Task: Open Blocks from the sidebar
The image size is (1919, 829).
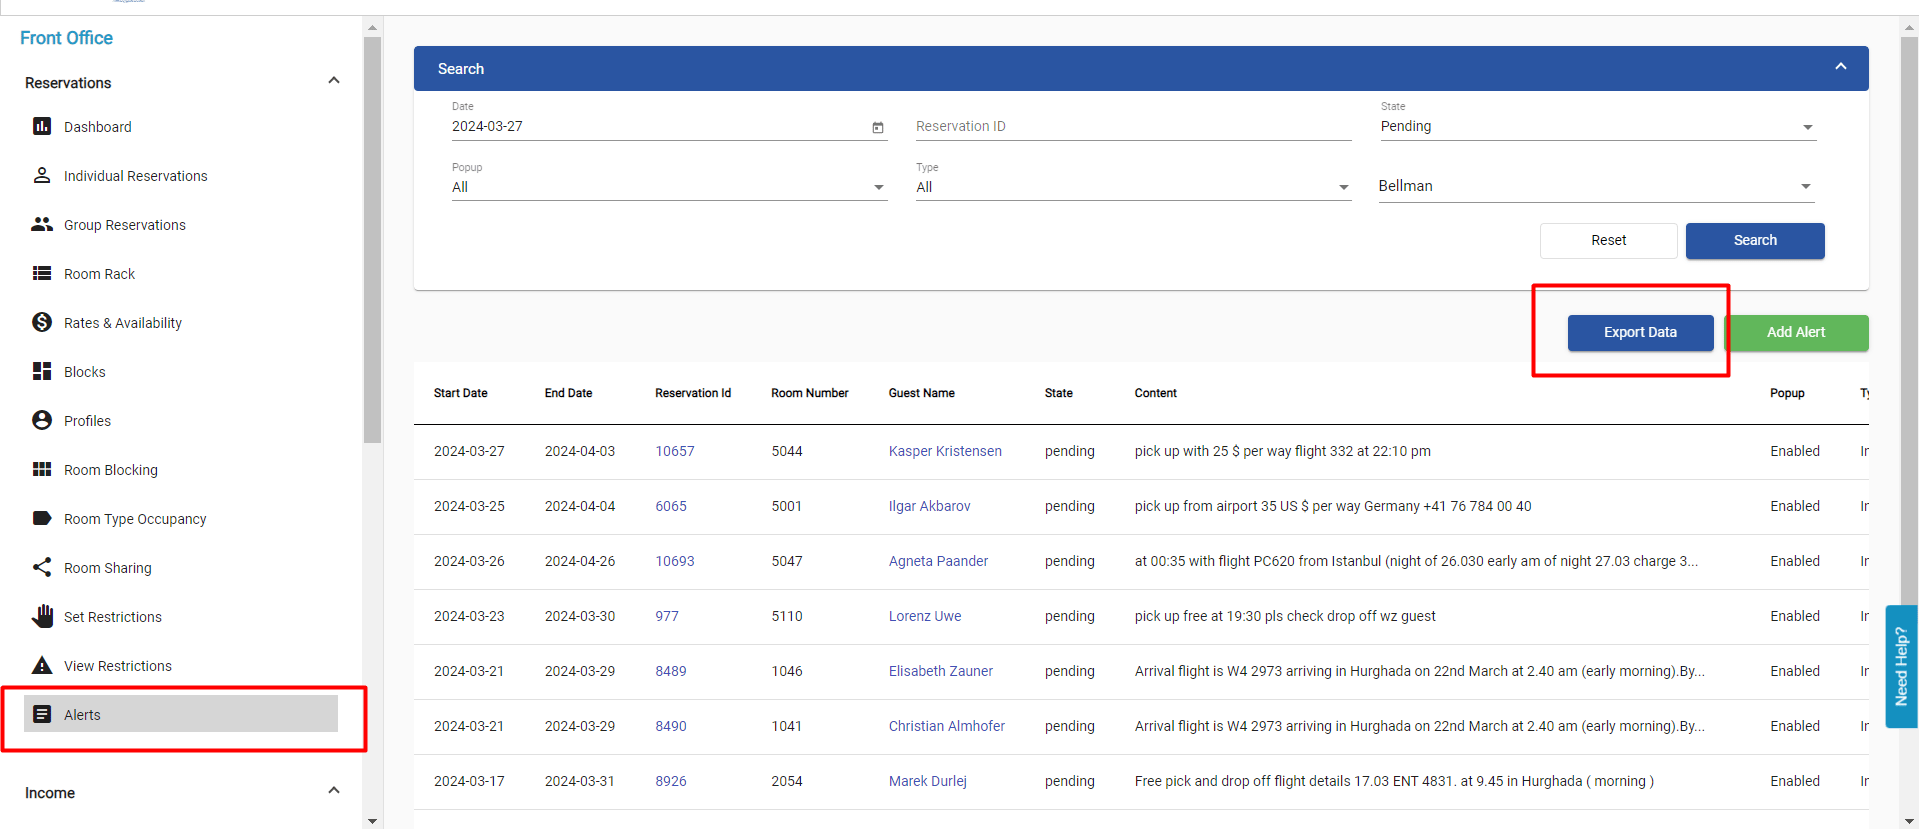Action: point(85,372)
